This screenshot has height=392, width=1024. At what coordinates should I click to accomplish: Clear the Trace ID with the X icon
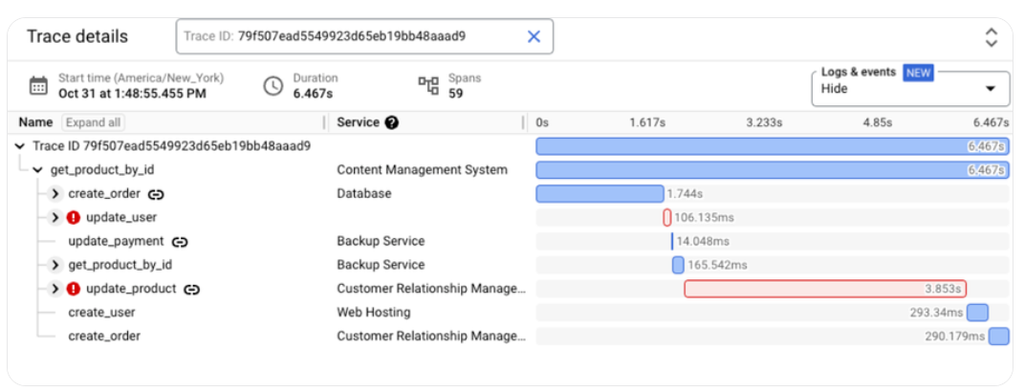click(534, 37)
